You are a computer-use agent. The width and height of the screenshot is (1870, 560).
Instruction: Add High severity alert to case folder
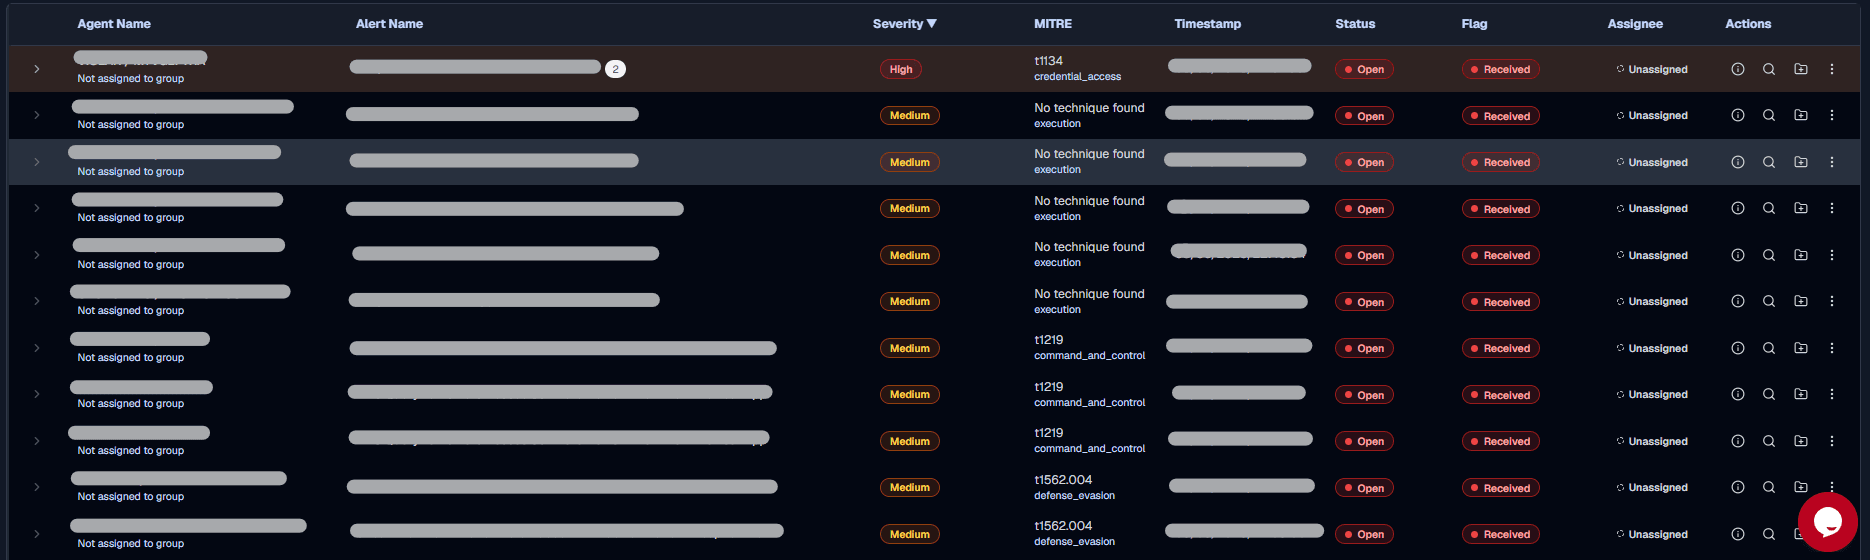coord(1801,69)
